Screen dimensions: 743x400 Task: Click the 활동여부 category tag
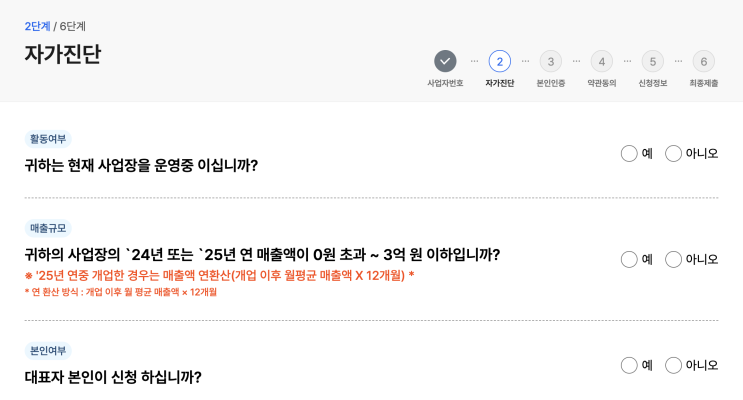click(48, 139)
